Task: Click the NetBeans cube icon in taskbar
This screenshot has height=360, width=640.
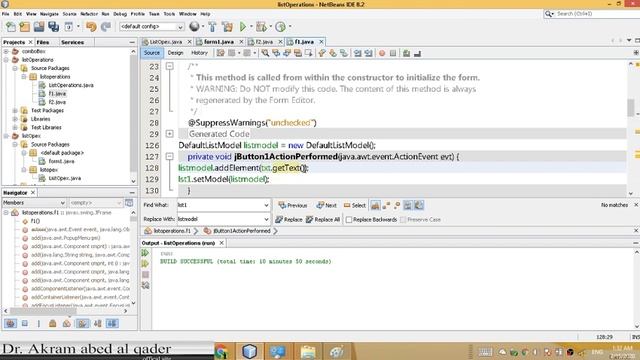Action: (249, 351)
